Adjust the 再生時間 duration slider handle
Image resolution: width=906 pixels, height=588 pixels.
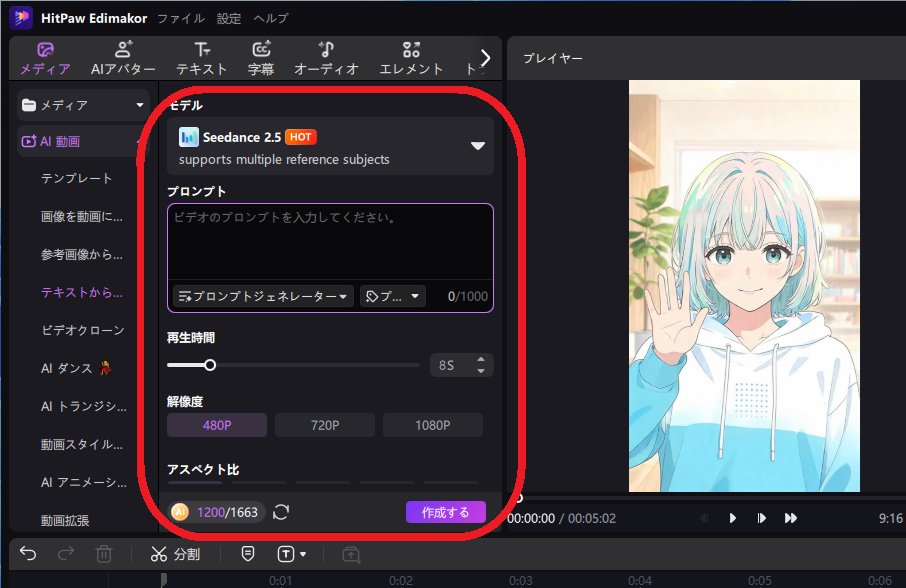click(210, 365)
